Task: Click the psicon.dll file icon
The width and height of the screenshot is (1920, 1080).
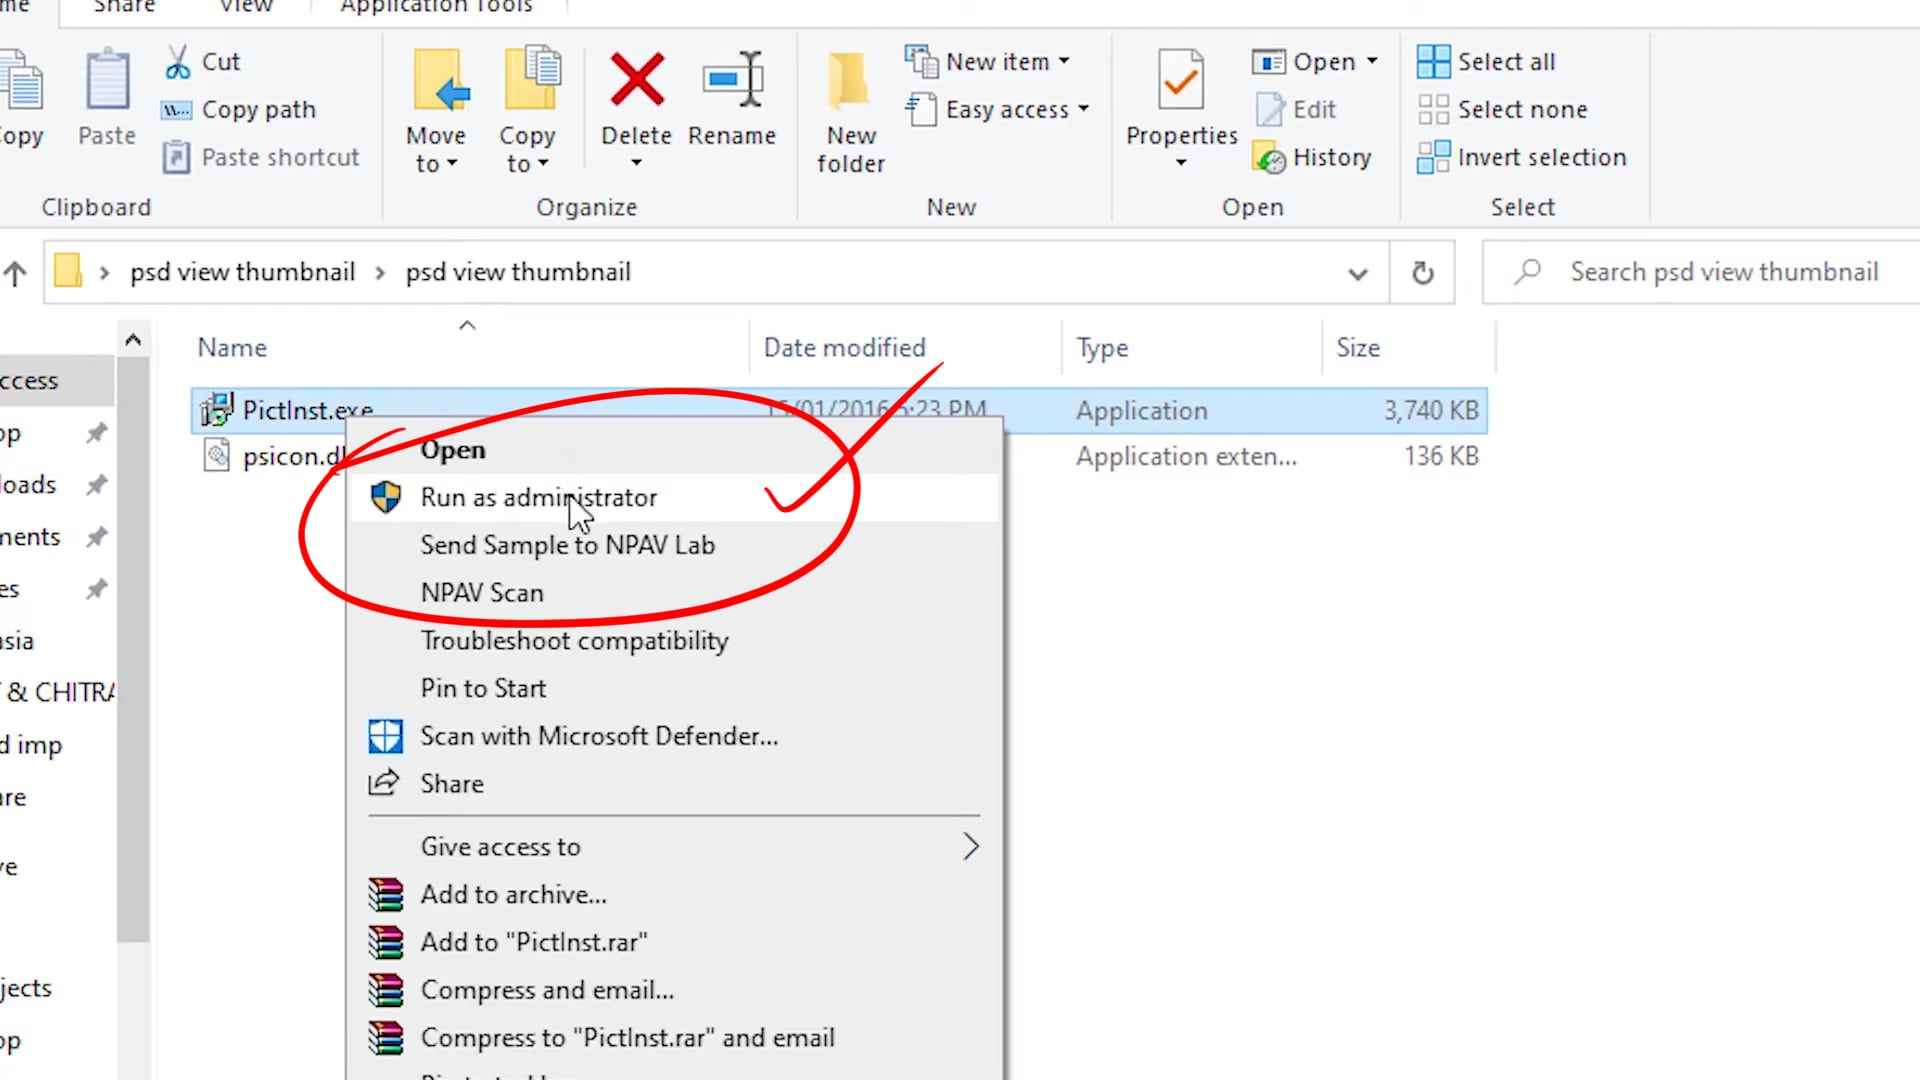Action: 217,456
